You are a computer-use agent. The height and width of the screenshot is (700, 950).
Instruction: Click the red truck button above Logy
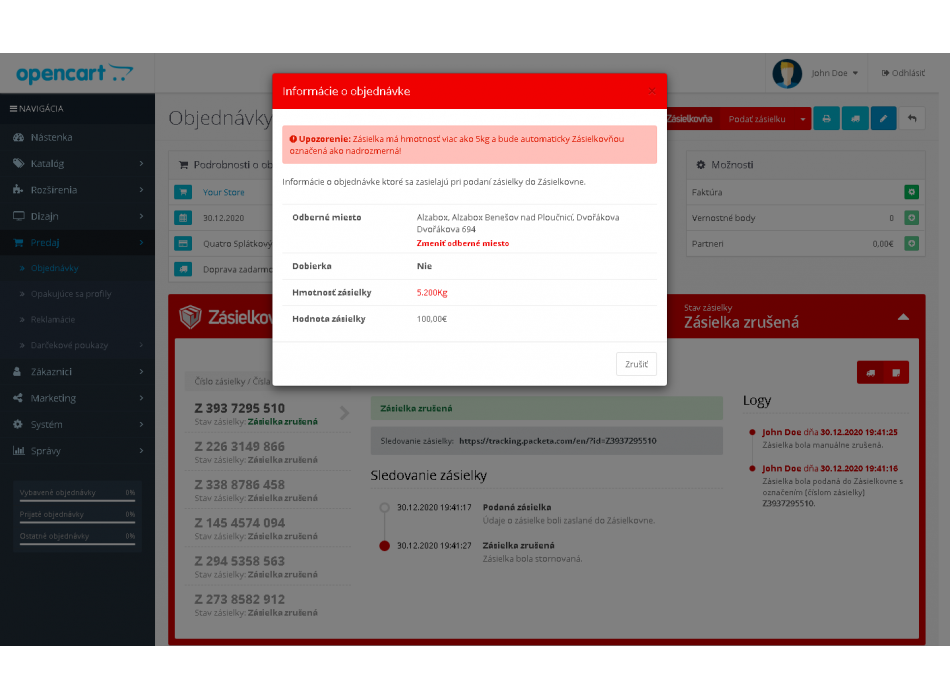click(870, 373)
